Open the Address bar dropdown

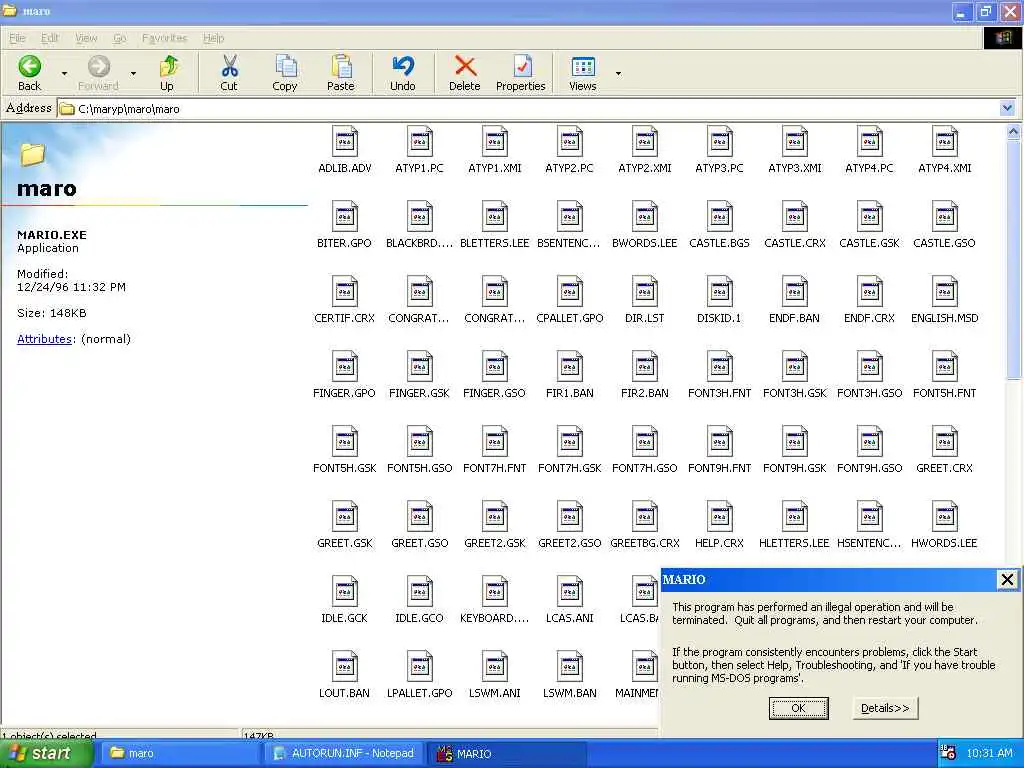point(1007,108)
